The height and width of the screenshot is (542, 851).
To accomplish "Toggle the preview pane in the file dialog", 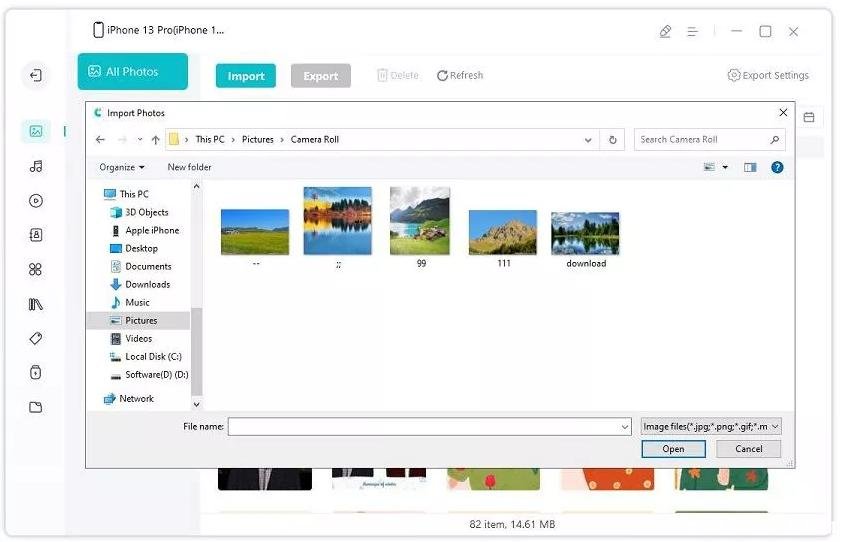I will click(750, 167).
